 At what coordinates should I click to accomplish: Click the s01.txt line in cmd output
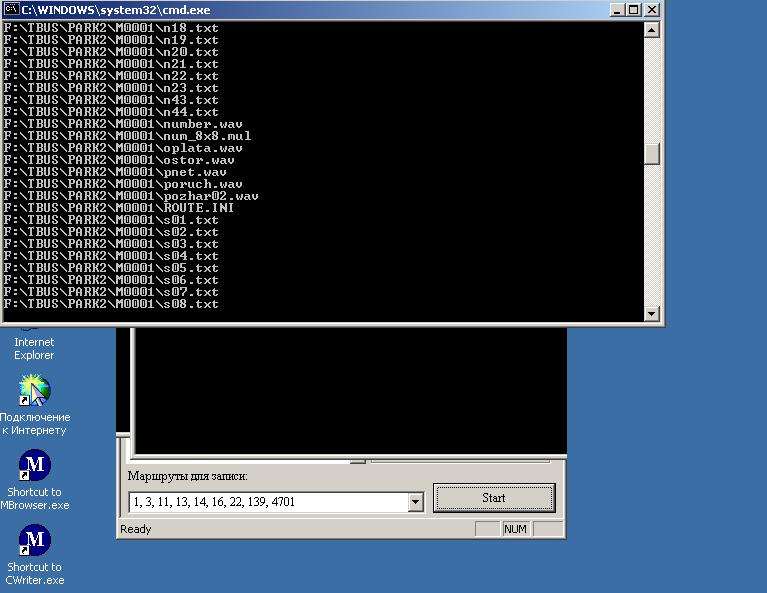click(111, 220)
